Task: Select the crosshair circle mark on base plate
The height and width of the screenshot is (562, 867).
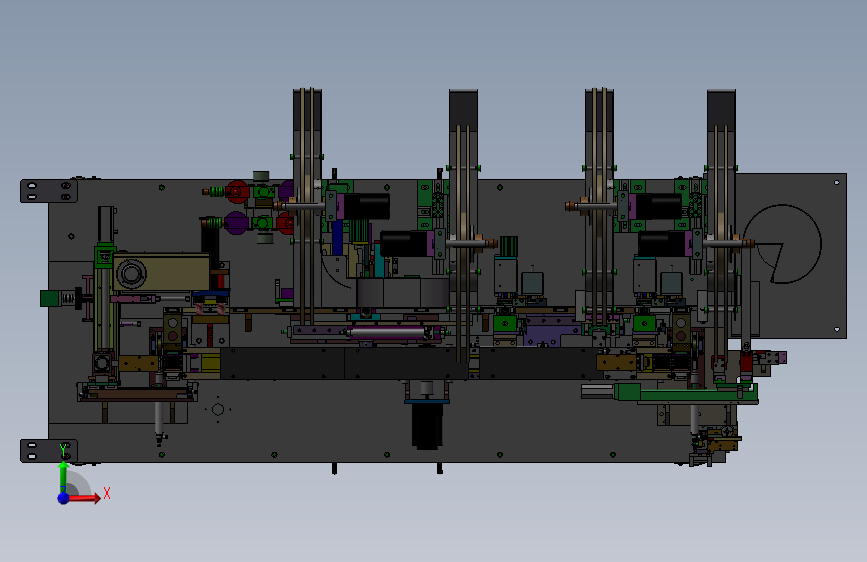Action: click(x=218, y=409)
